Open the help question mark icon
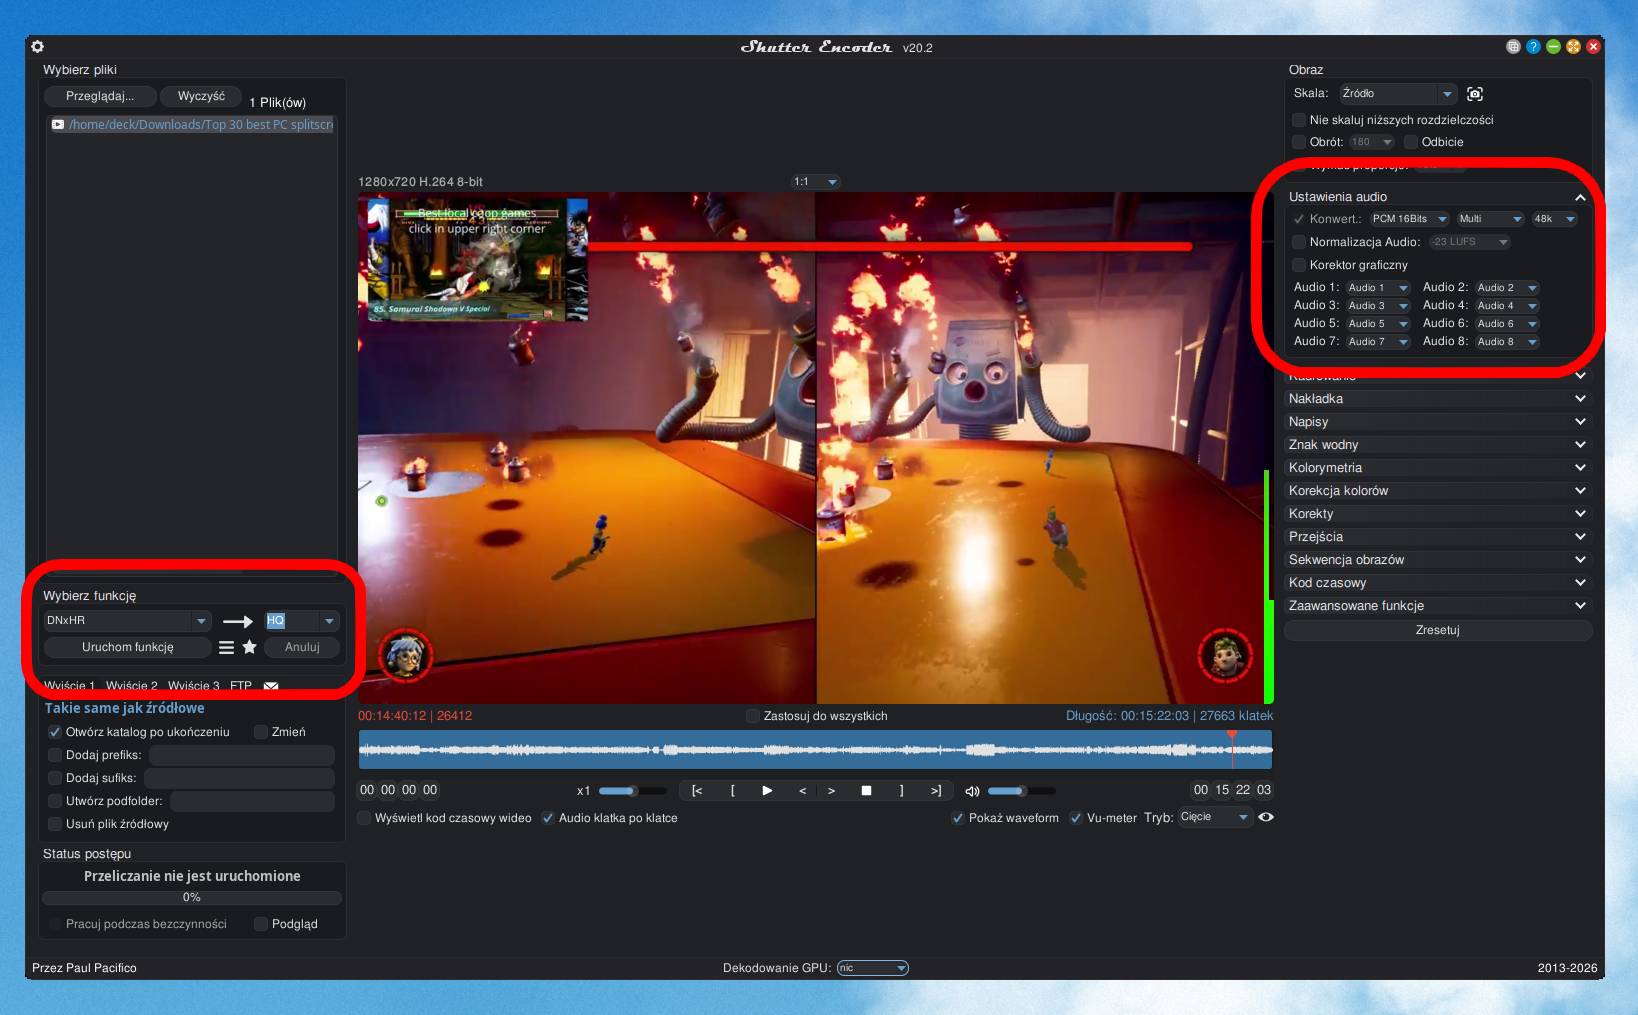The image size is (1638, 1015). point(1533,47)
